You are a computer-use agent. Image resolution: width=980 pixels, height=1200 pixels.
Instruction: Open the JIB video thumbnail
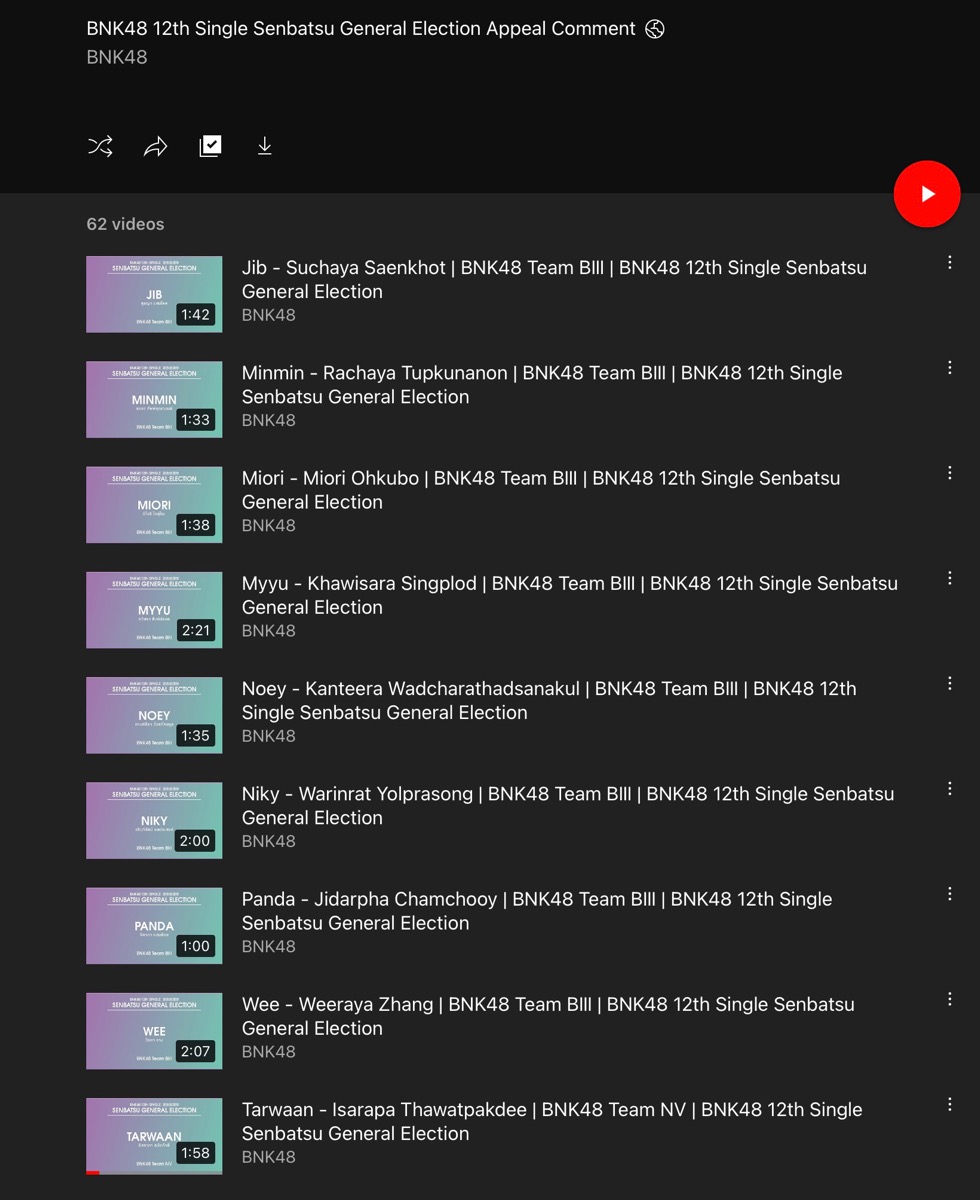click(x=154, y=294)
